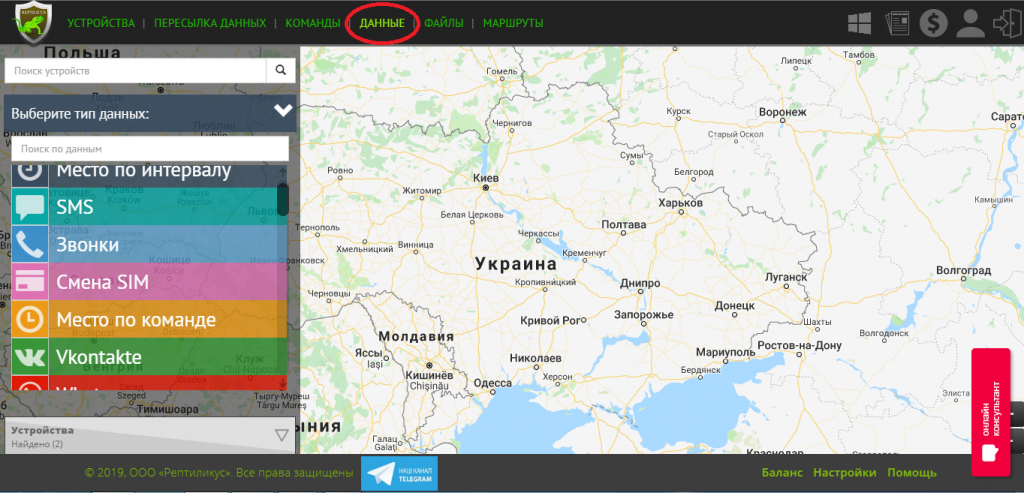Open the news page icon in the header
The height and width of the screenshot is (493, 1024).
point(897,24)
